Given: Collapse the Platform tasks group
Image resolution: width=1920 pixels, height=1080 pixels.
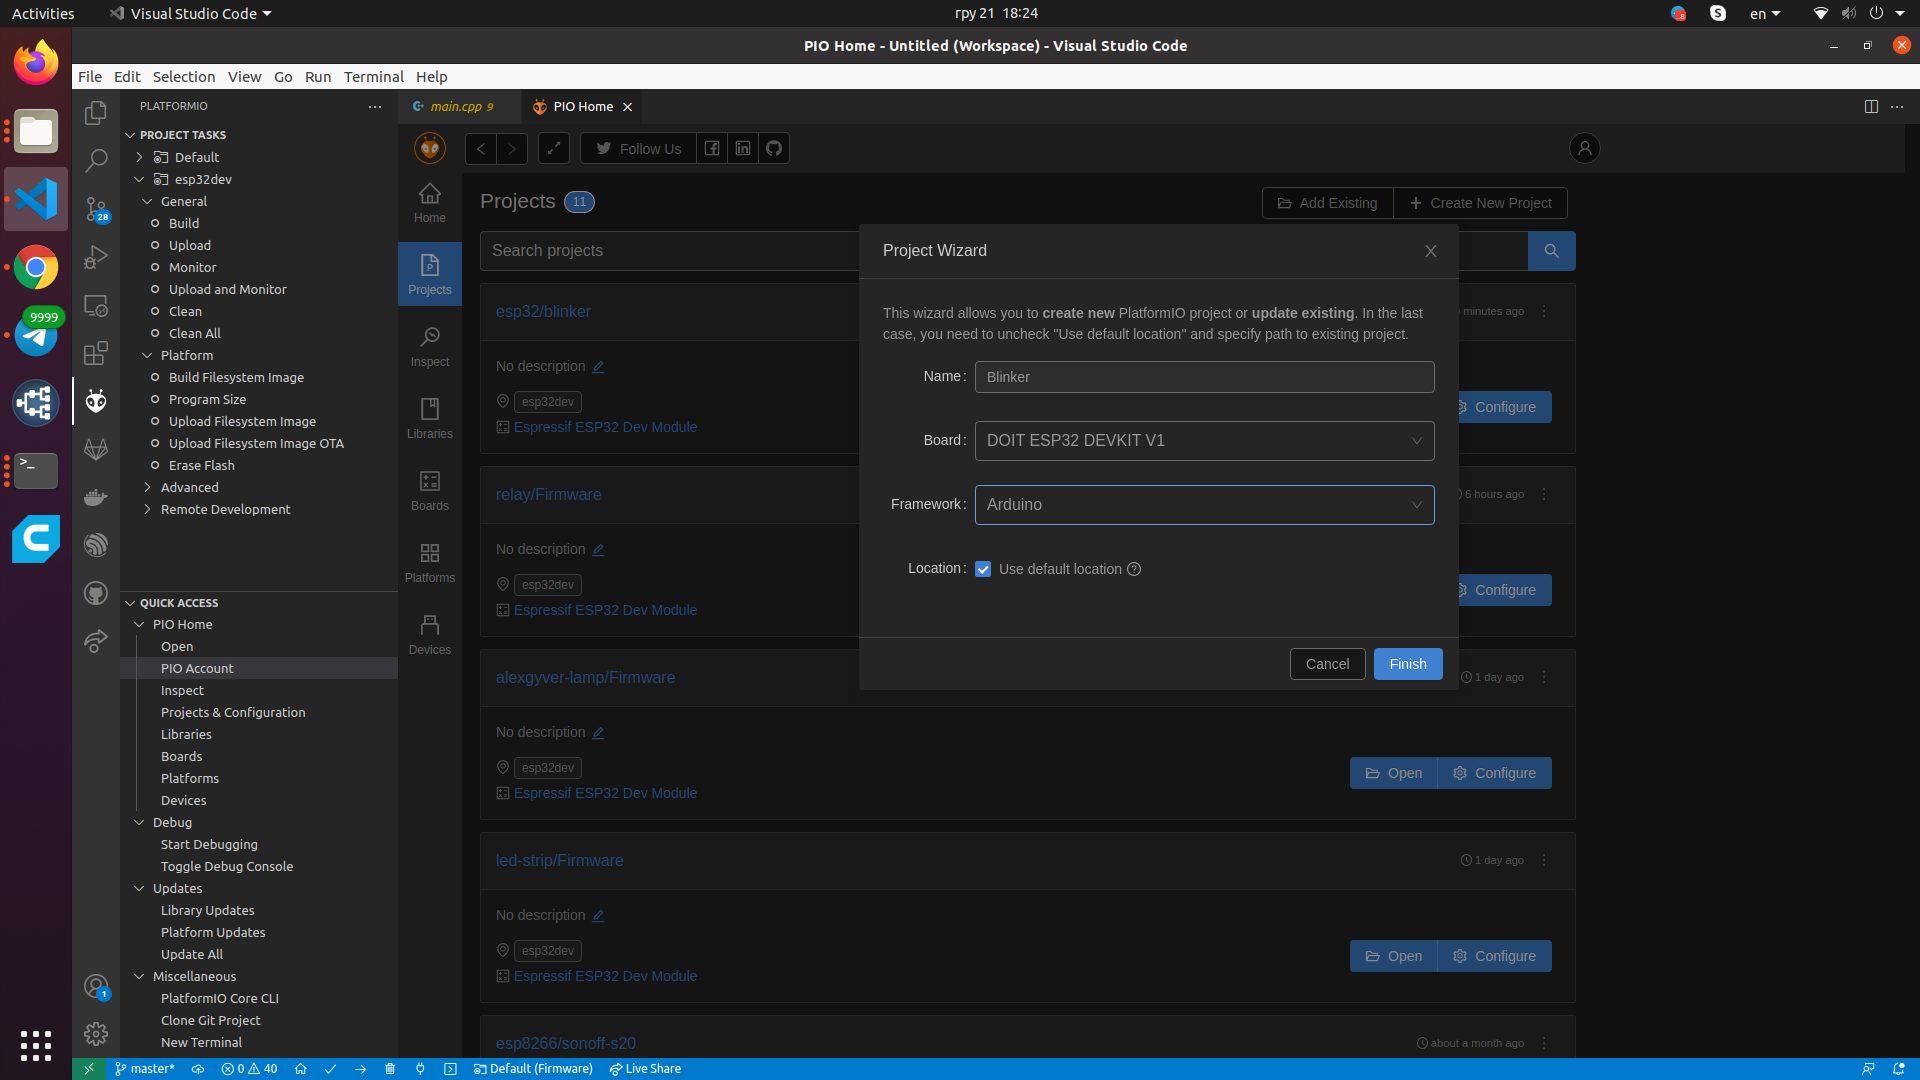Looking at the screenshot, I should click(148, 355).
